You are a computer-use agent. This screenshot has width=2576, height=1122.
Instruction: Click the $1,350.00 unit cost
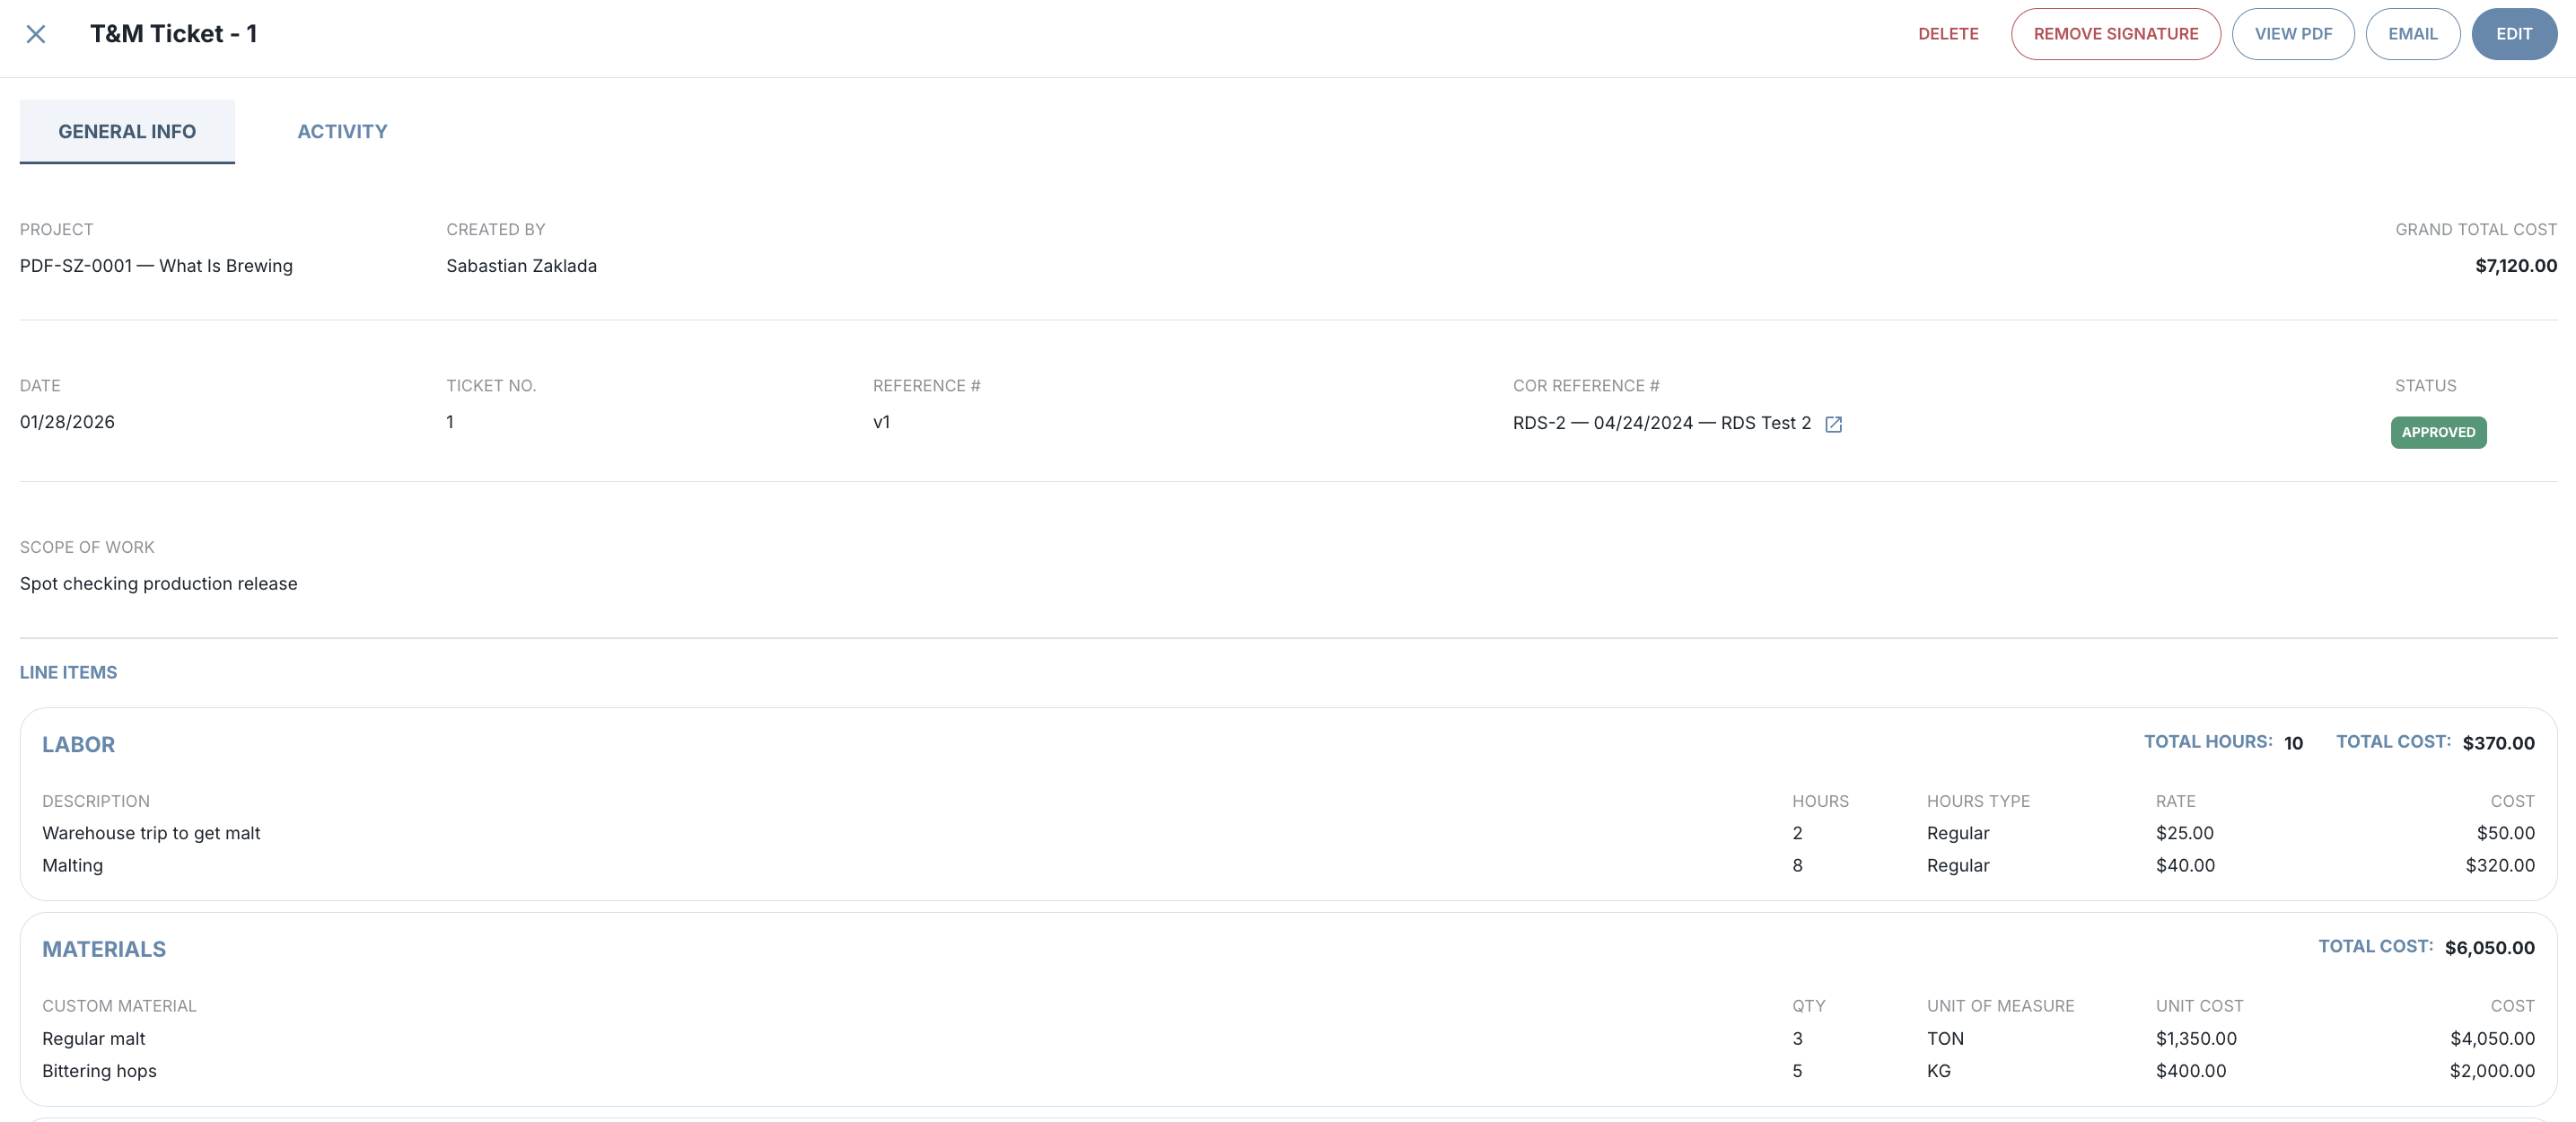point(2195,1039)
